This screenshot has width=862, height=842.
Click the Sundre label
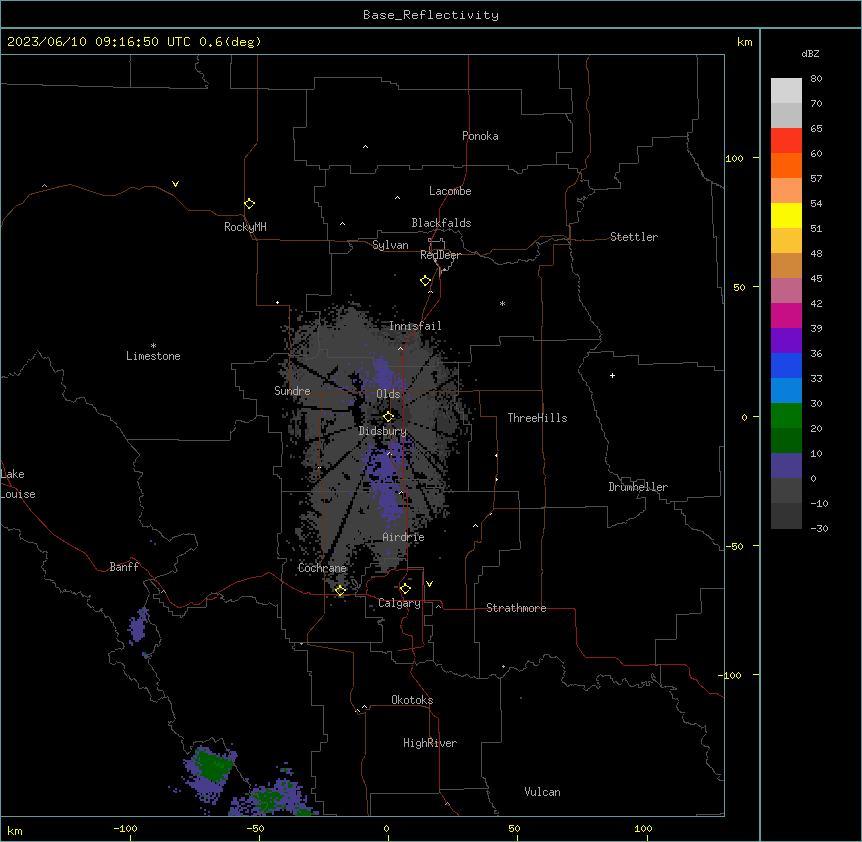click(292, 391)
